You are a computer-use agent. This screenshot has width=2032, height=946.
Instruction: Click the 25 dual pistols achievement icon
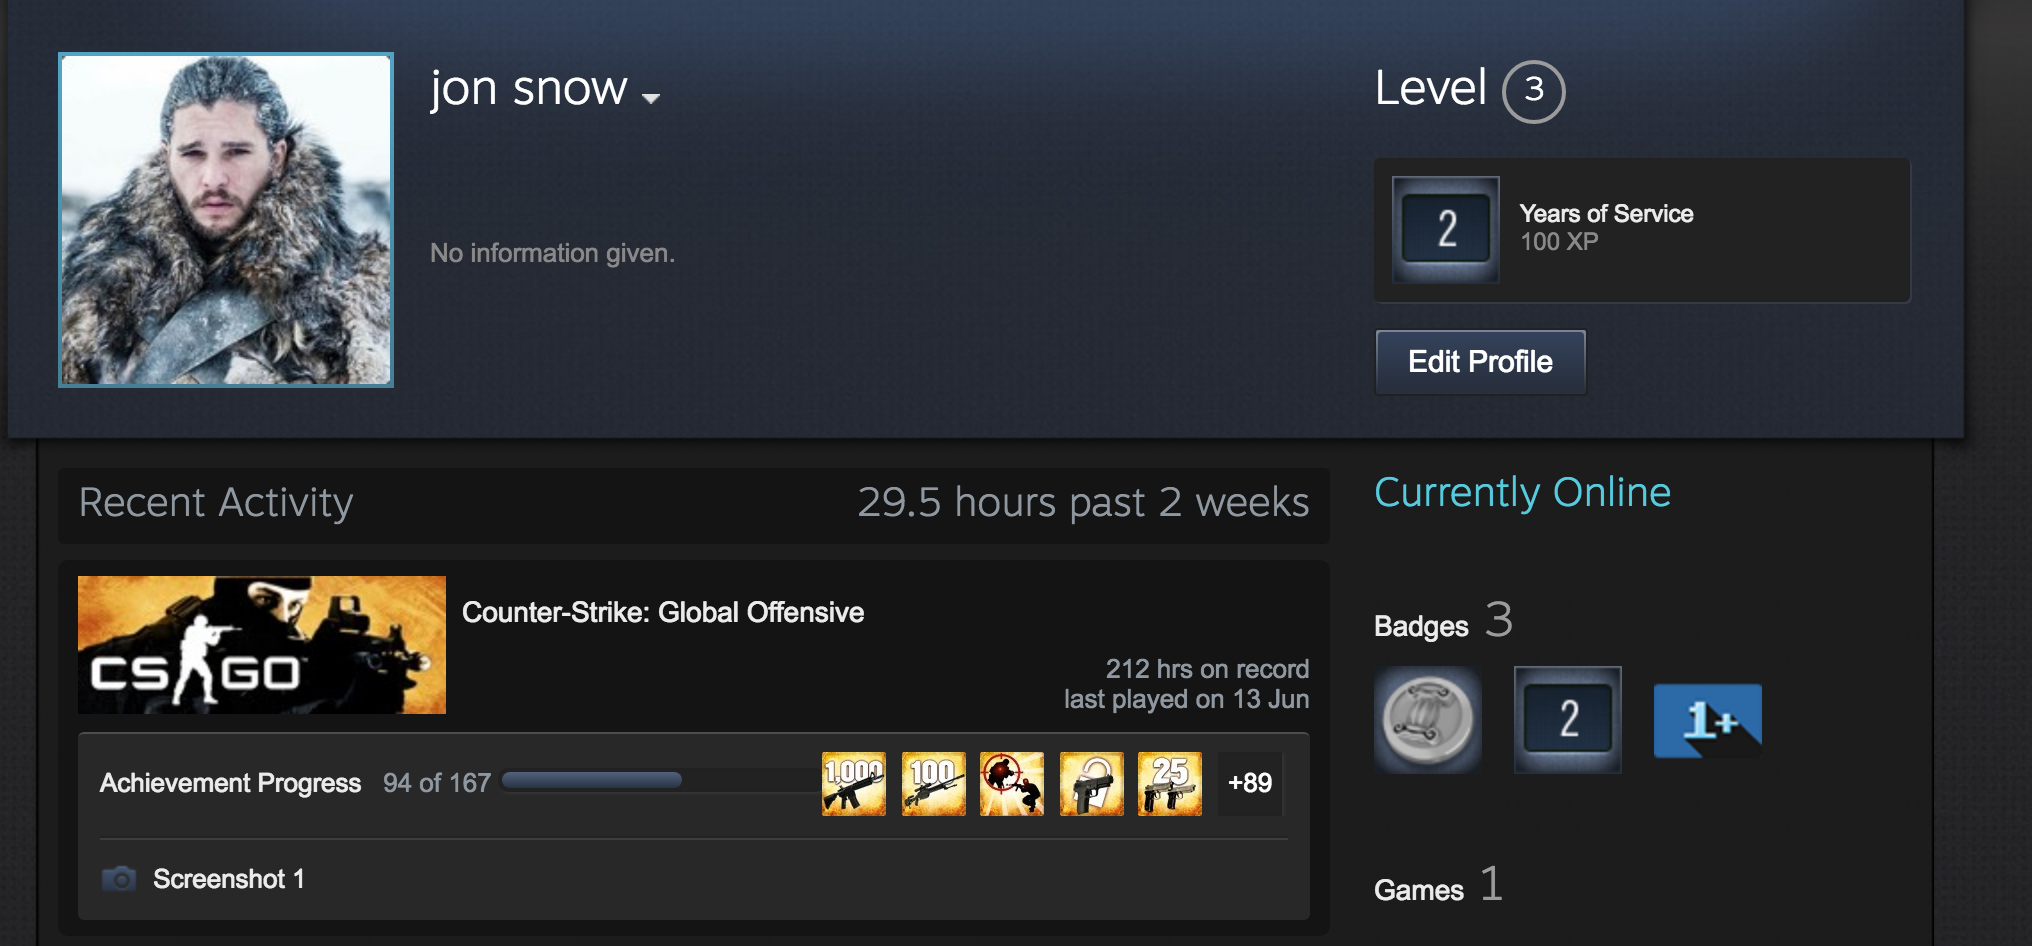(x=1170, y=784)
